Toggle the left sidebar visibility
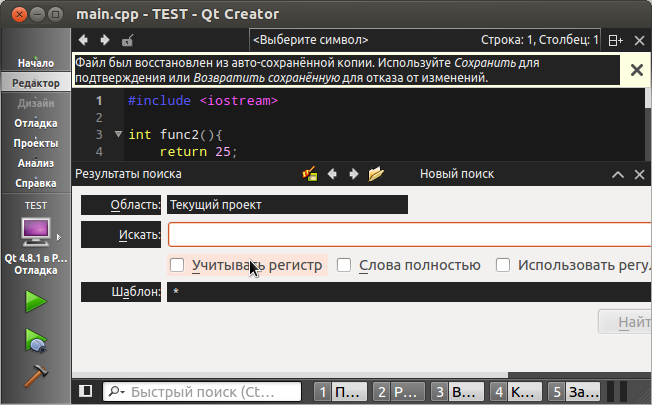Screen dimensions: 652x405 click(x=86, y=391)
